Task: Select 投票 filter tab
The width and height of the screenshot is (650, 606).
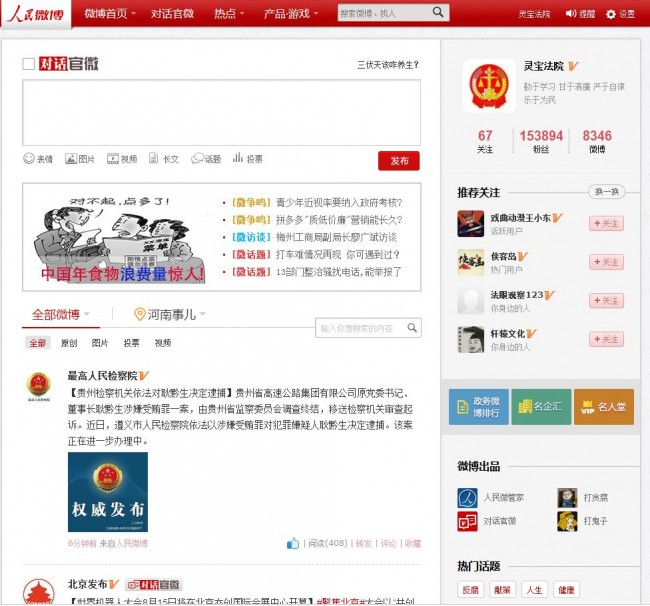Action: [x=131, y=343]
